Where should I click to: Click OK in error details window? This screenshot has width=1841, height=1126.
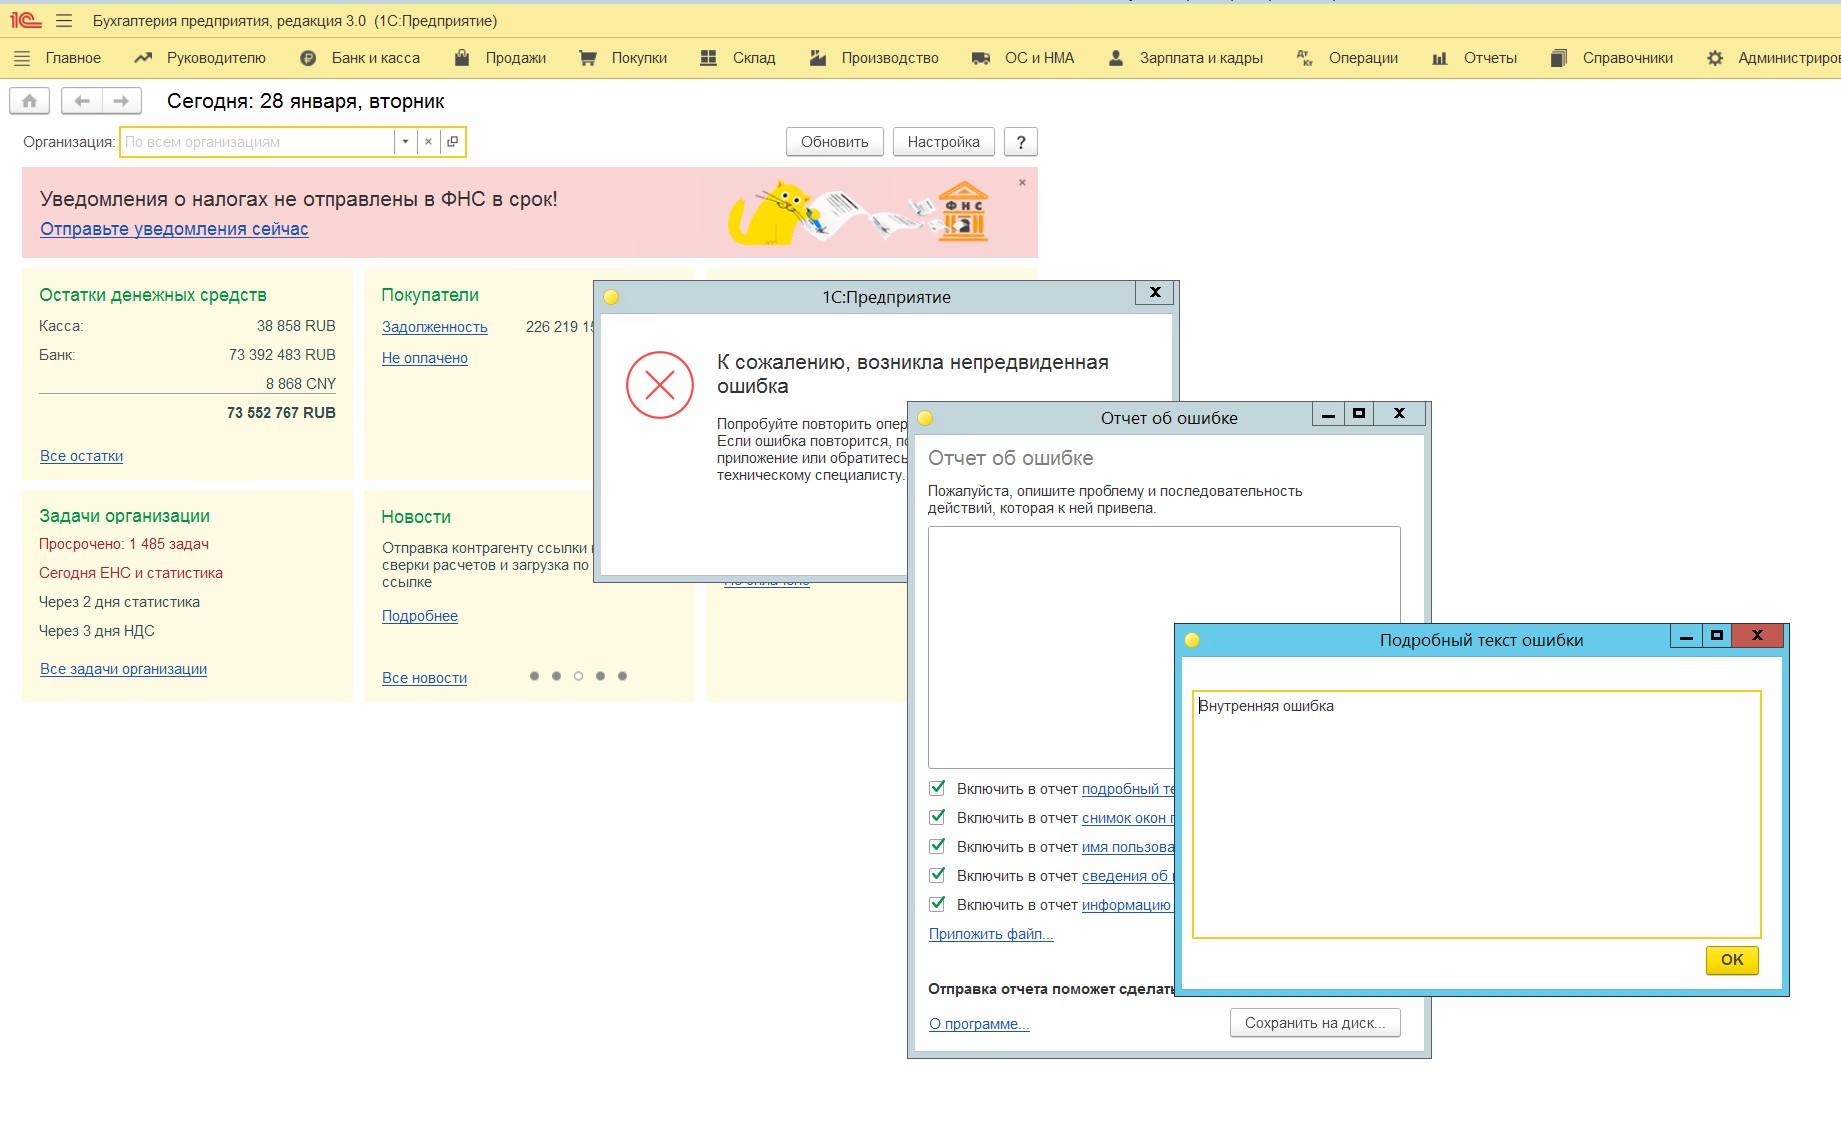[1732, 960]
